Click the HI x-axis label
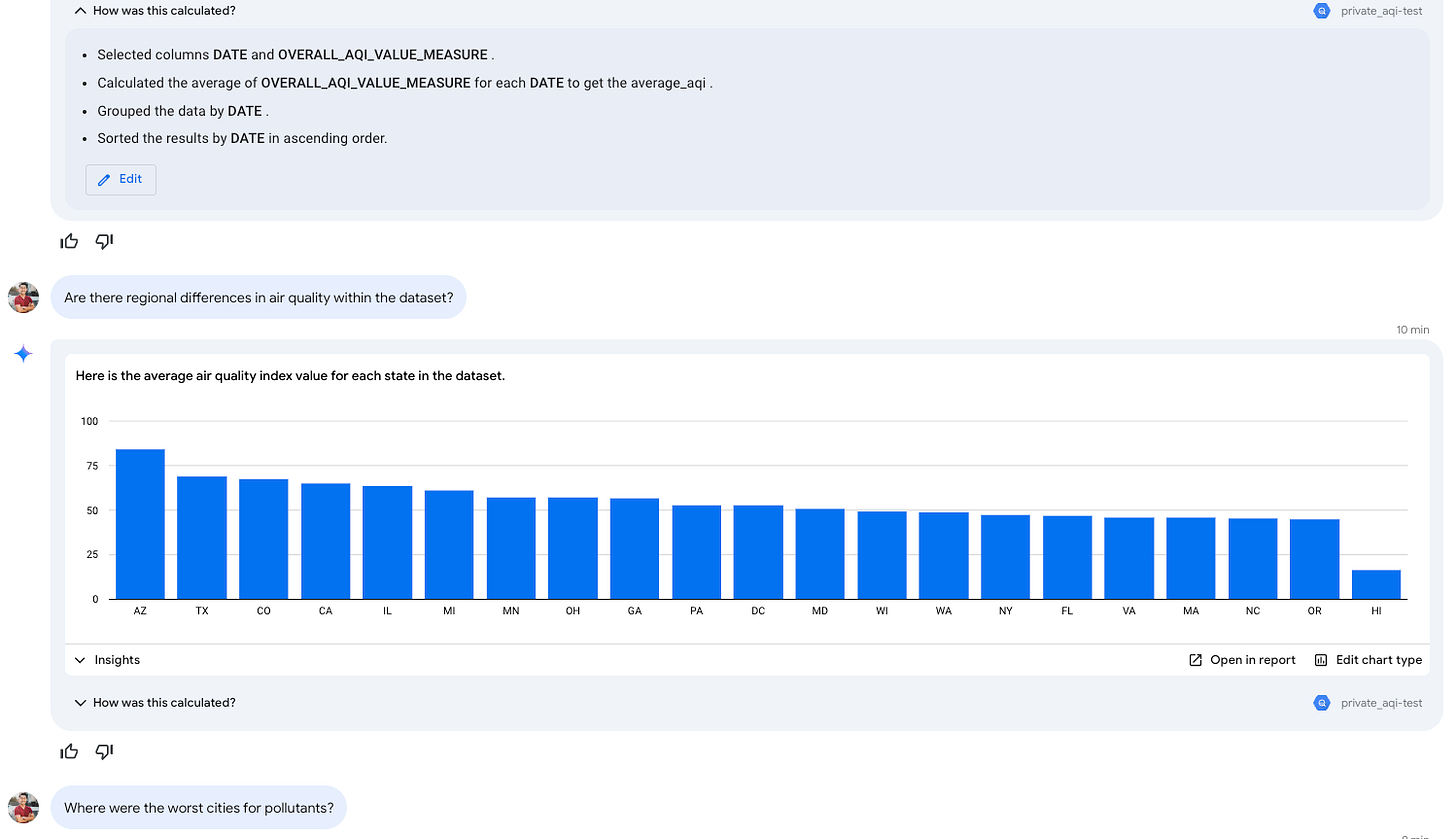This screenshot has height=839, width=1456. coord(1377,610)
